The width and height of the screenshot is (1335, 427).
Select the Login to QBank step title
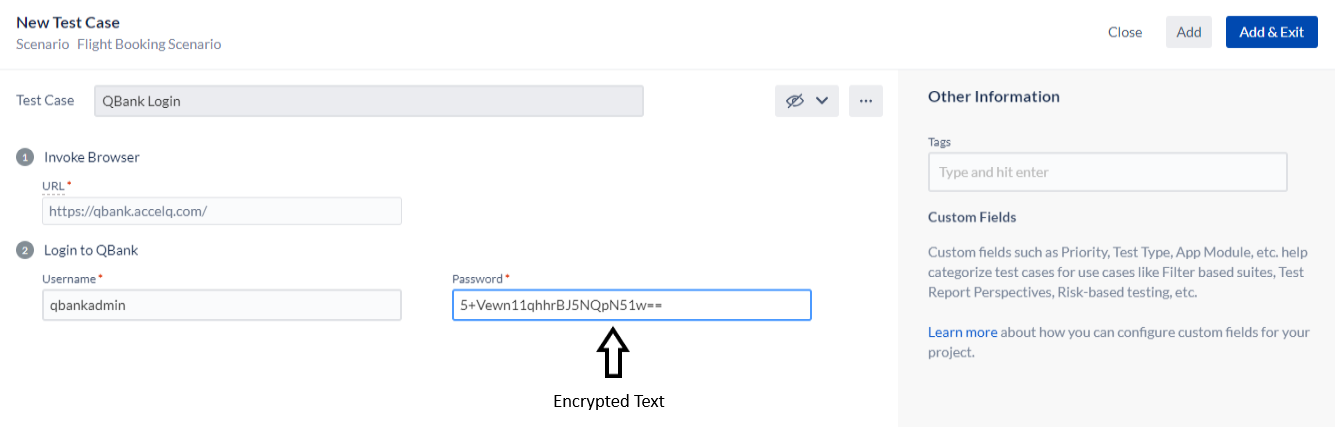[x=91, y=250]
